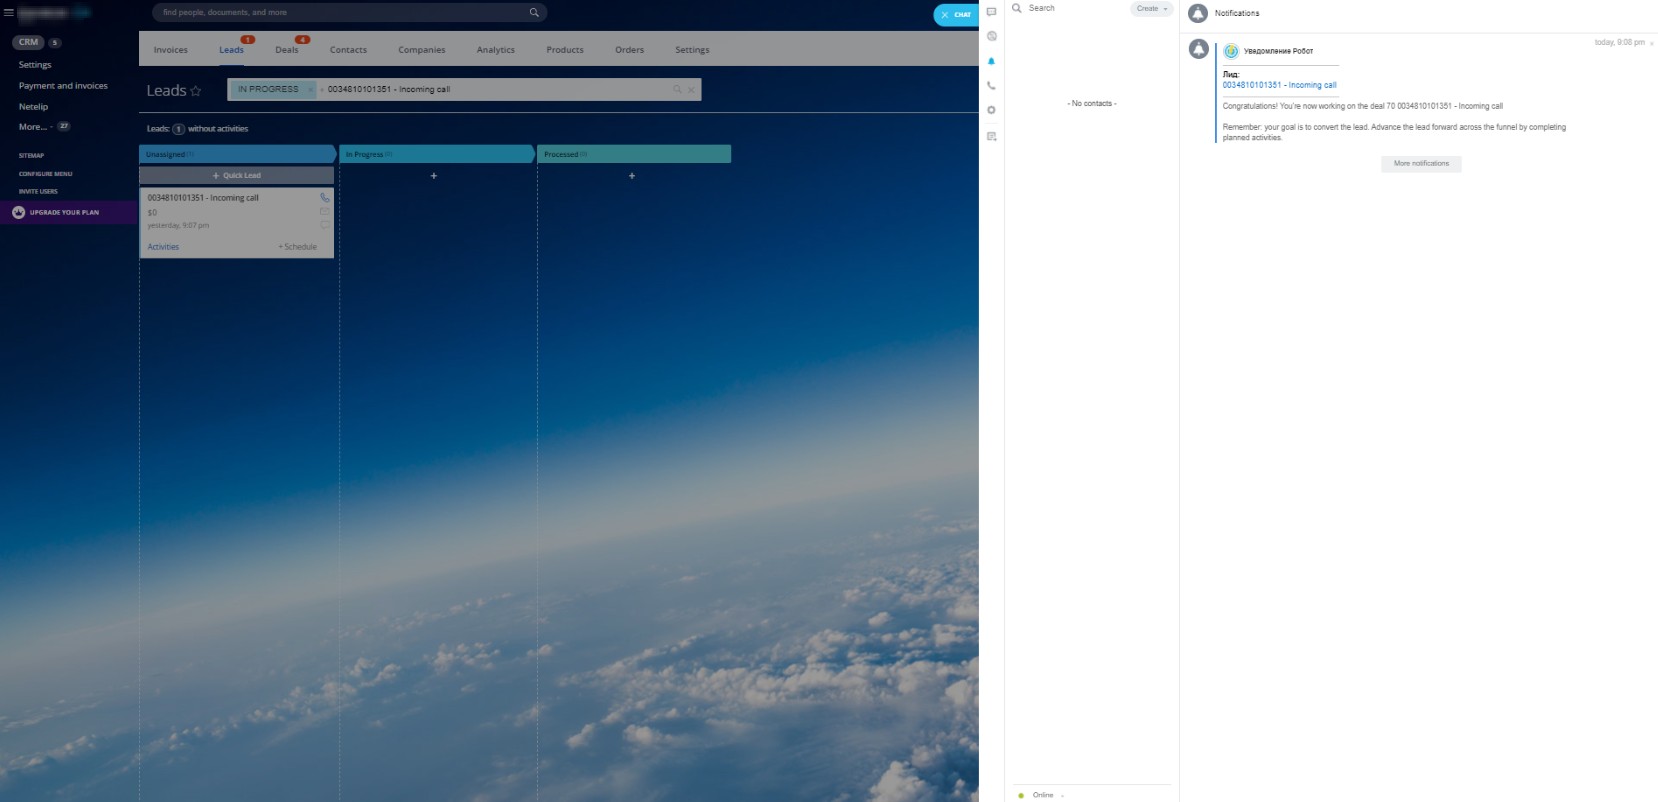Click the More notifications button
The height and width of the screenshot is (802, 1658).
1420,164
